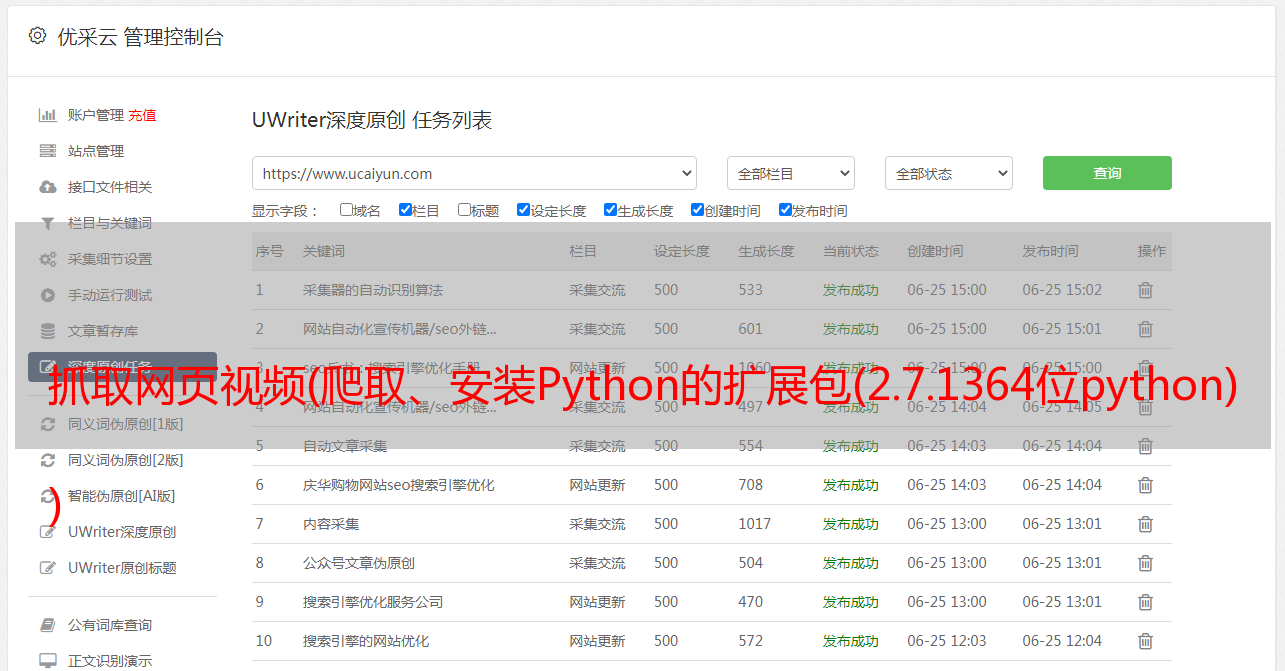
Task: Open 接口文件相关 in the sidebar
Action: tap(110, 187)
